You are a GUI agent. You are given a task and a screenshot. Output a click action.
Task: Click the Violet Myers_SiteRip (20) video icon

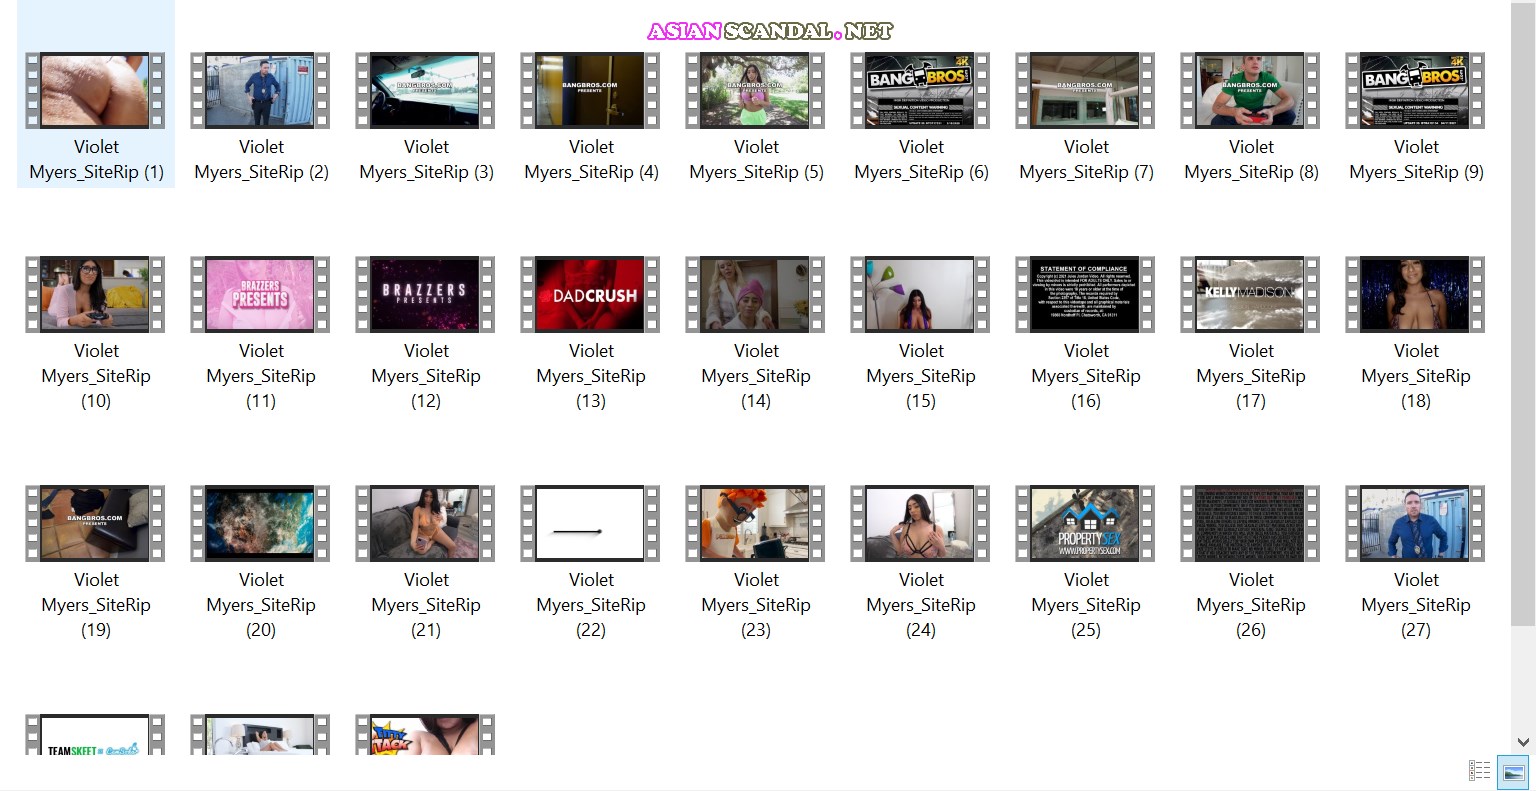[x=260, y=524]
